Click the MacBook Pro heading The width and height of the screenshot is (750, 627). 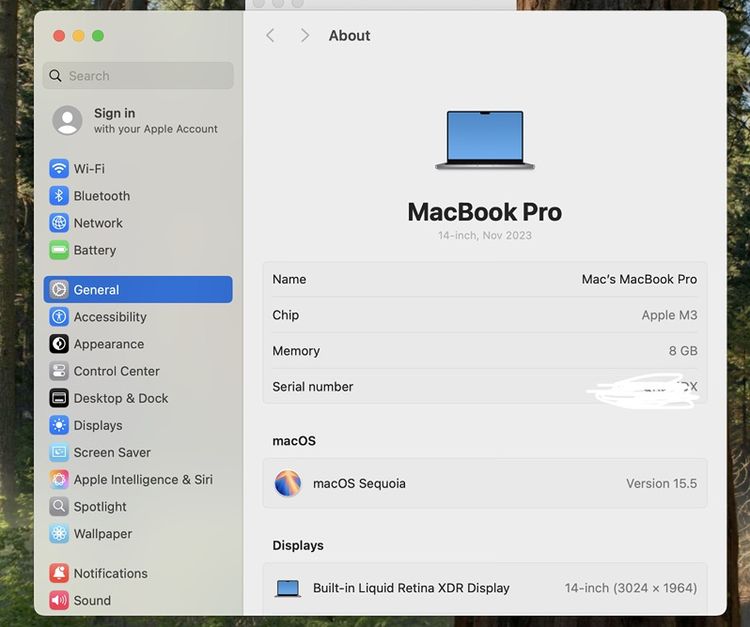pos(485,212)
